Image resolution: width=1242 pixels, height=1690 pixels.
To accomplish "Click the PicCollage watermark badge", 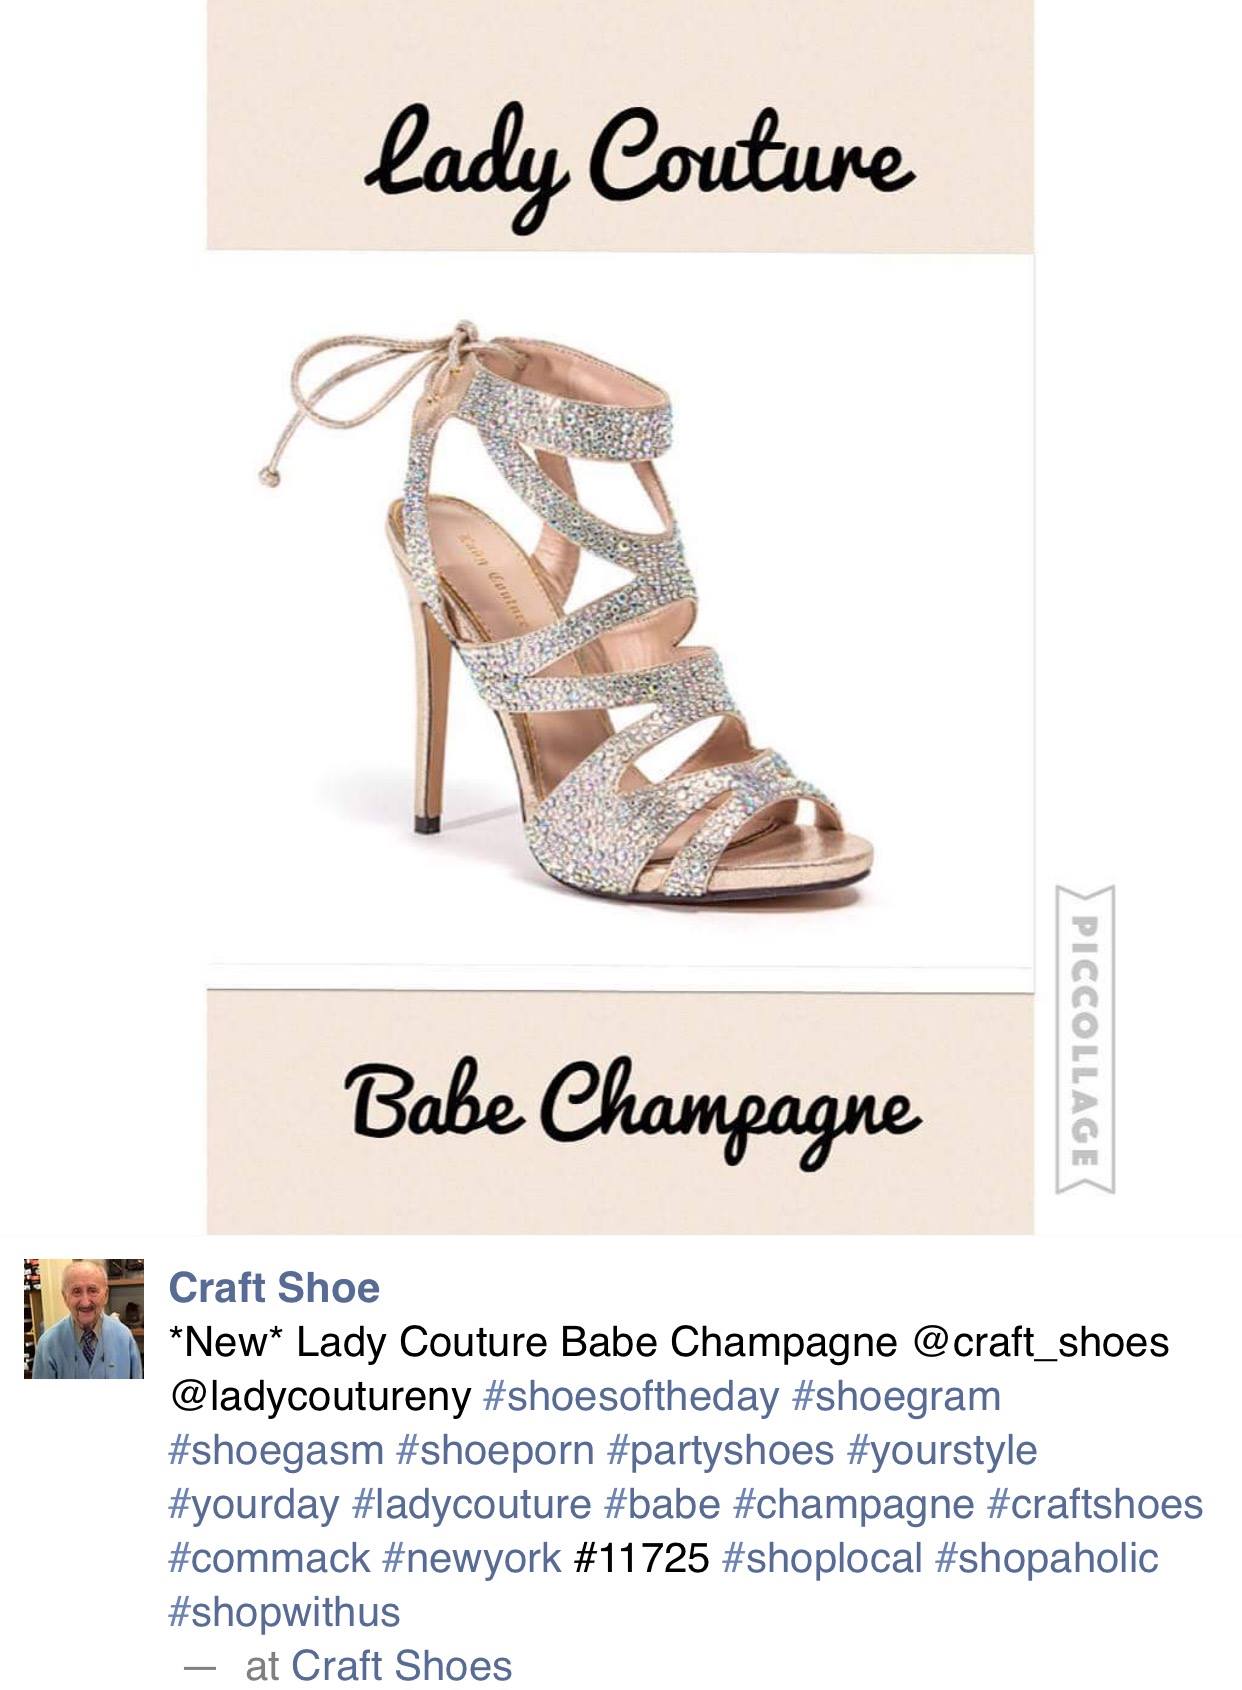I will coord(1085,1039).
